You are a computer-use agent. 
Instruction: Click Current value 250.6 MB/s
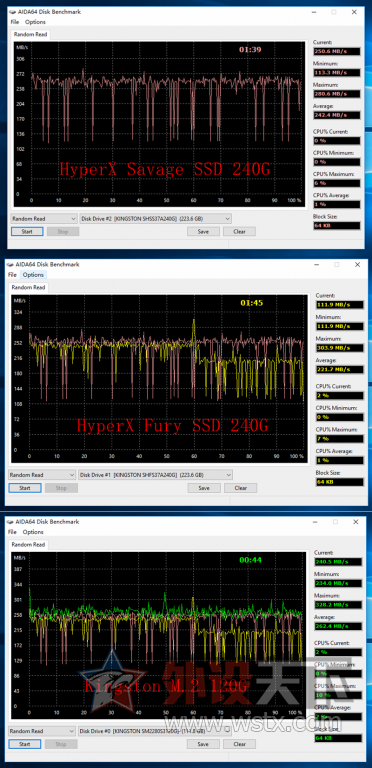[x=337, y=51]
